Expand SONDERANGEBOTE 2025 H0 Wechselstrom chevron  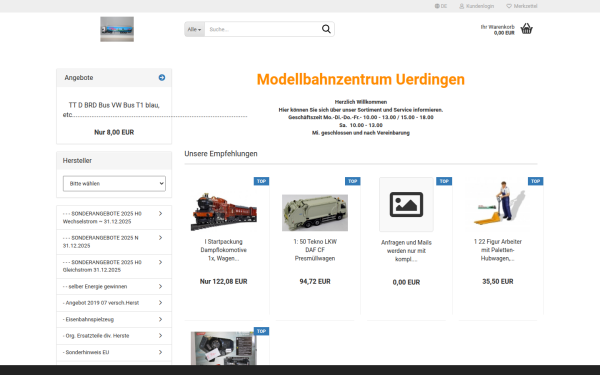[160, 214]
